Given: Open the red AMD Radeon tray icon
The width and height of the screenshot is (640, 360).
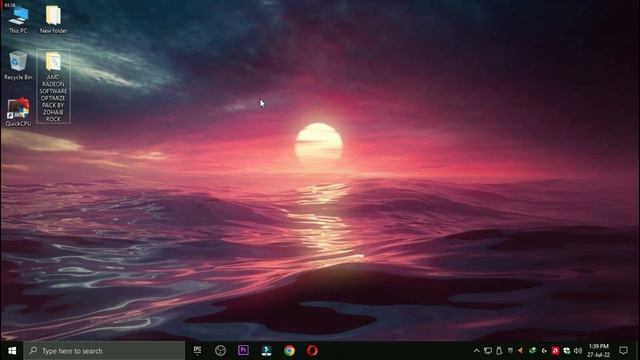Looking at the screenshot, I should pyautogui.click(x=555, y=351).
